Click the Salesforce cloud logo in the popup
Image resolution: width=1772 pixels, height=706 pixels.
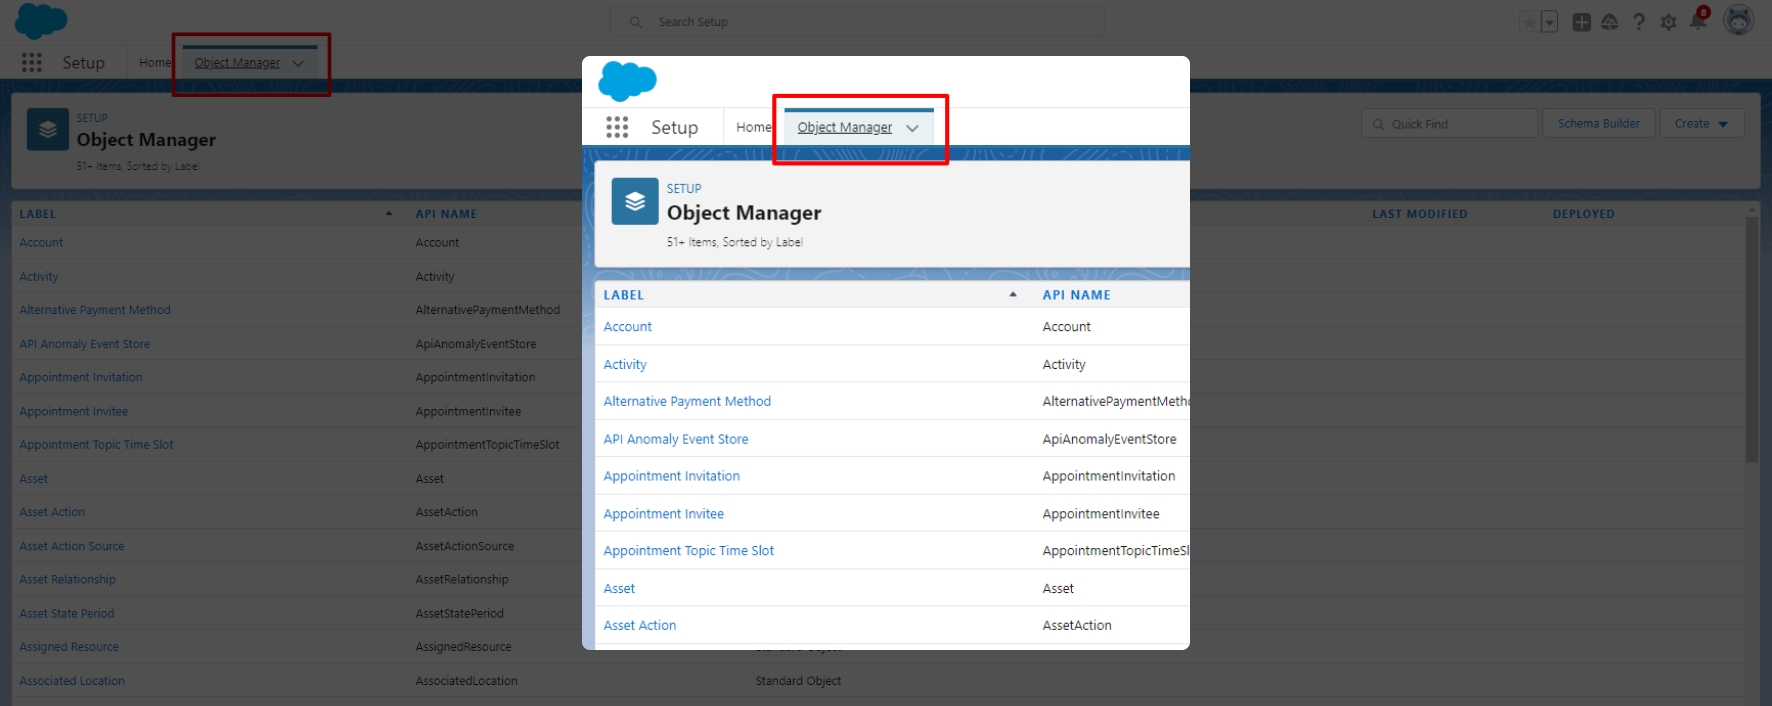[x=627, y=81]
